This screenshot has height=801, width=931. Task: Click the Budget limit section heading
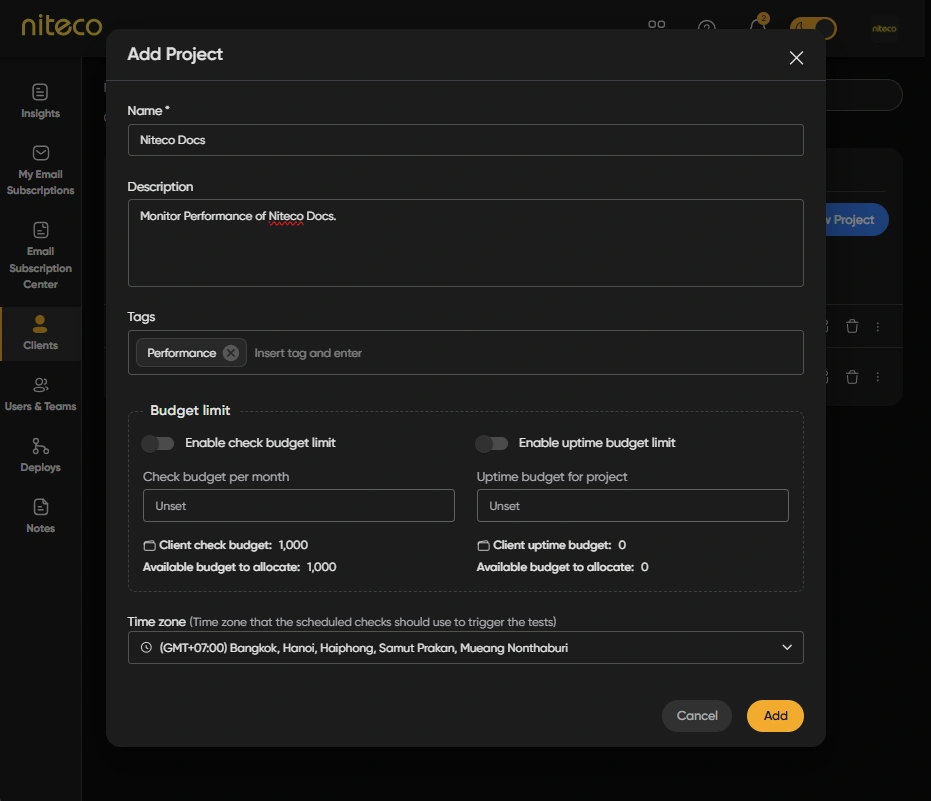pos(190,410)
